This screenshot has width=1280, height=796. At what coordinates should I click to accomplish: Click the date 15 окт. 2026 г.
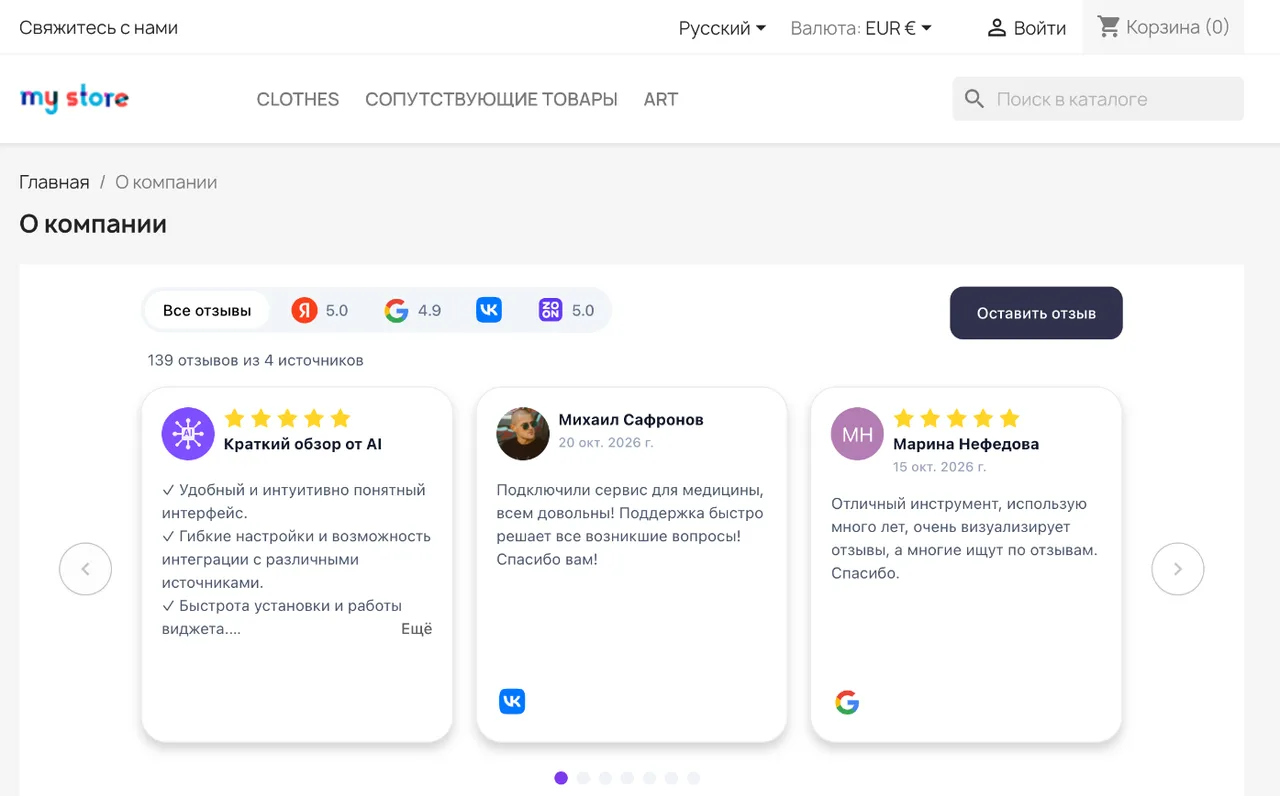point(940,467)
